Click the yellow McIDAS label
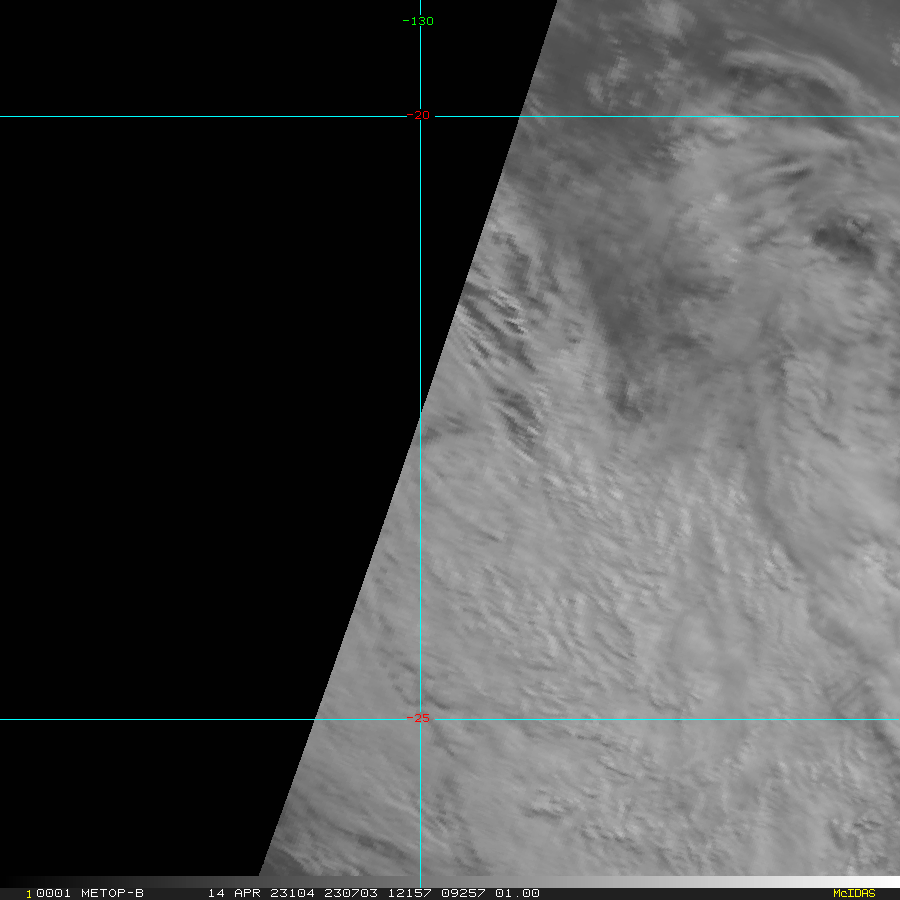The image size is (900, 900). coord(854,893)
